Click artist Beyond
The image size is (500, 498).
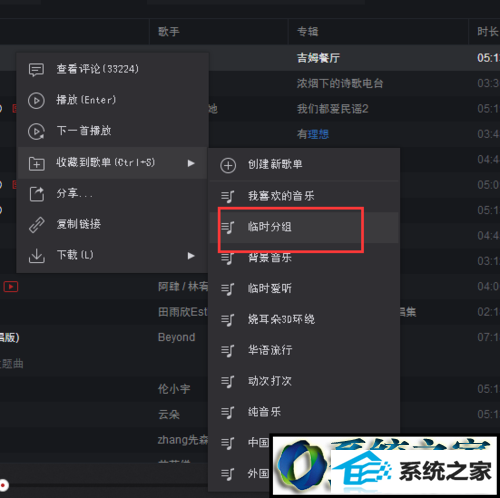pos(177,337)
